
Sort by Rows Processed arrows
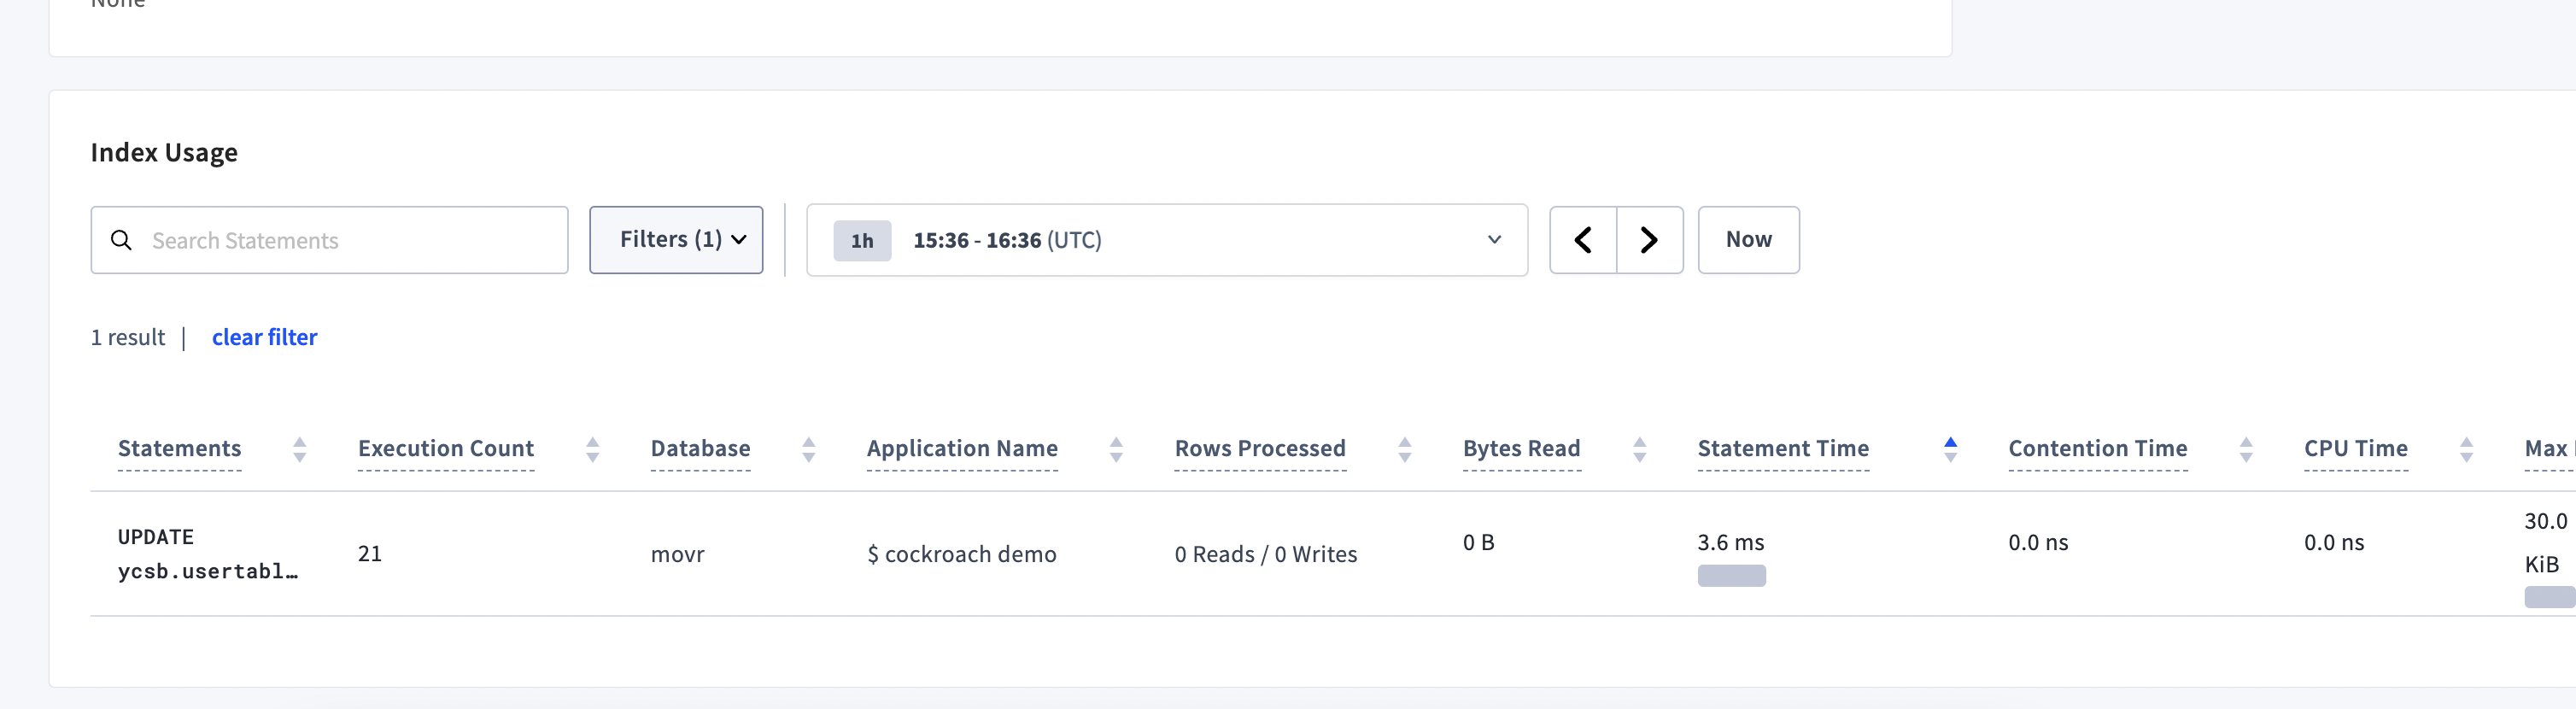pos(1405,450)
